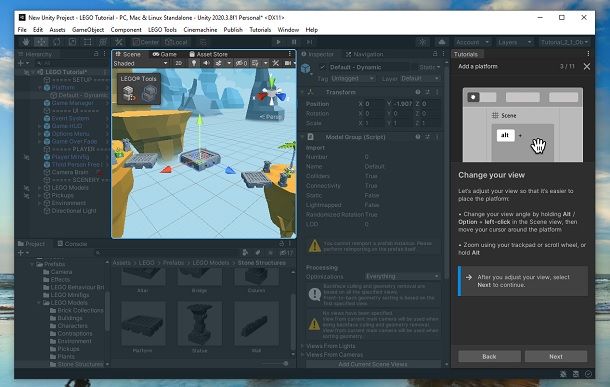
Task: Click the Assets breadcrumb link
Action: click(x=121, y=263)
